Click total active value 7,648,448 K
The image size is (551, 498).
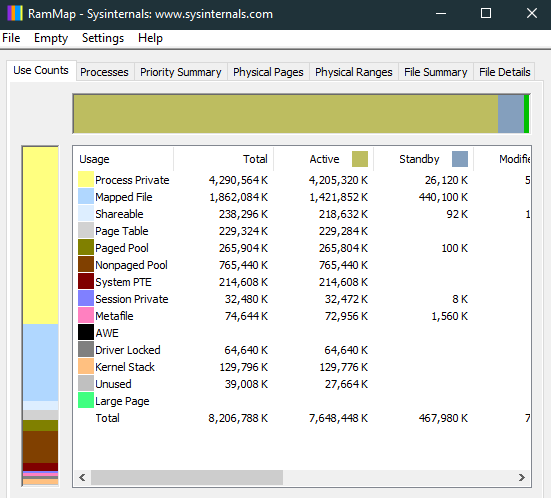338,418
